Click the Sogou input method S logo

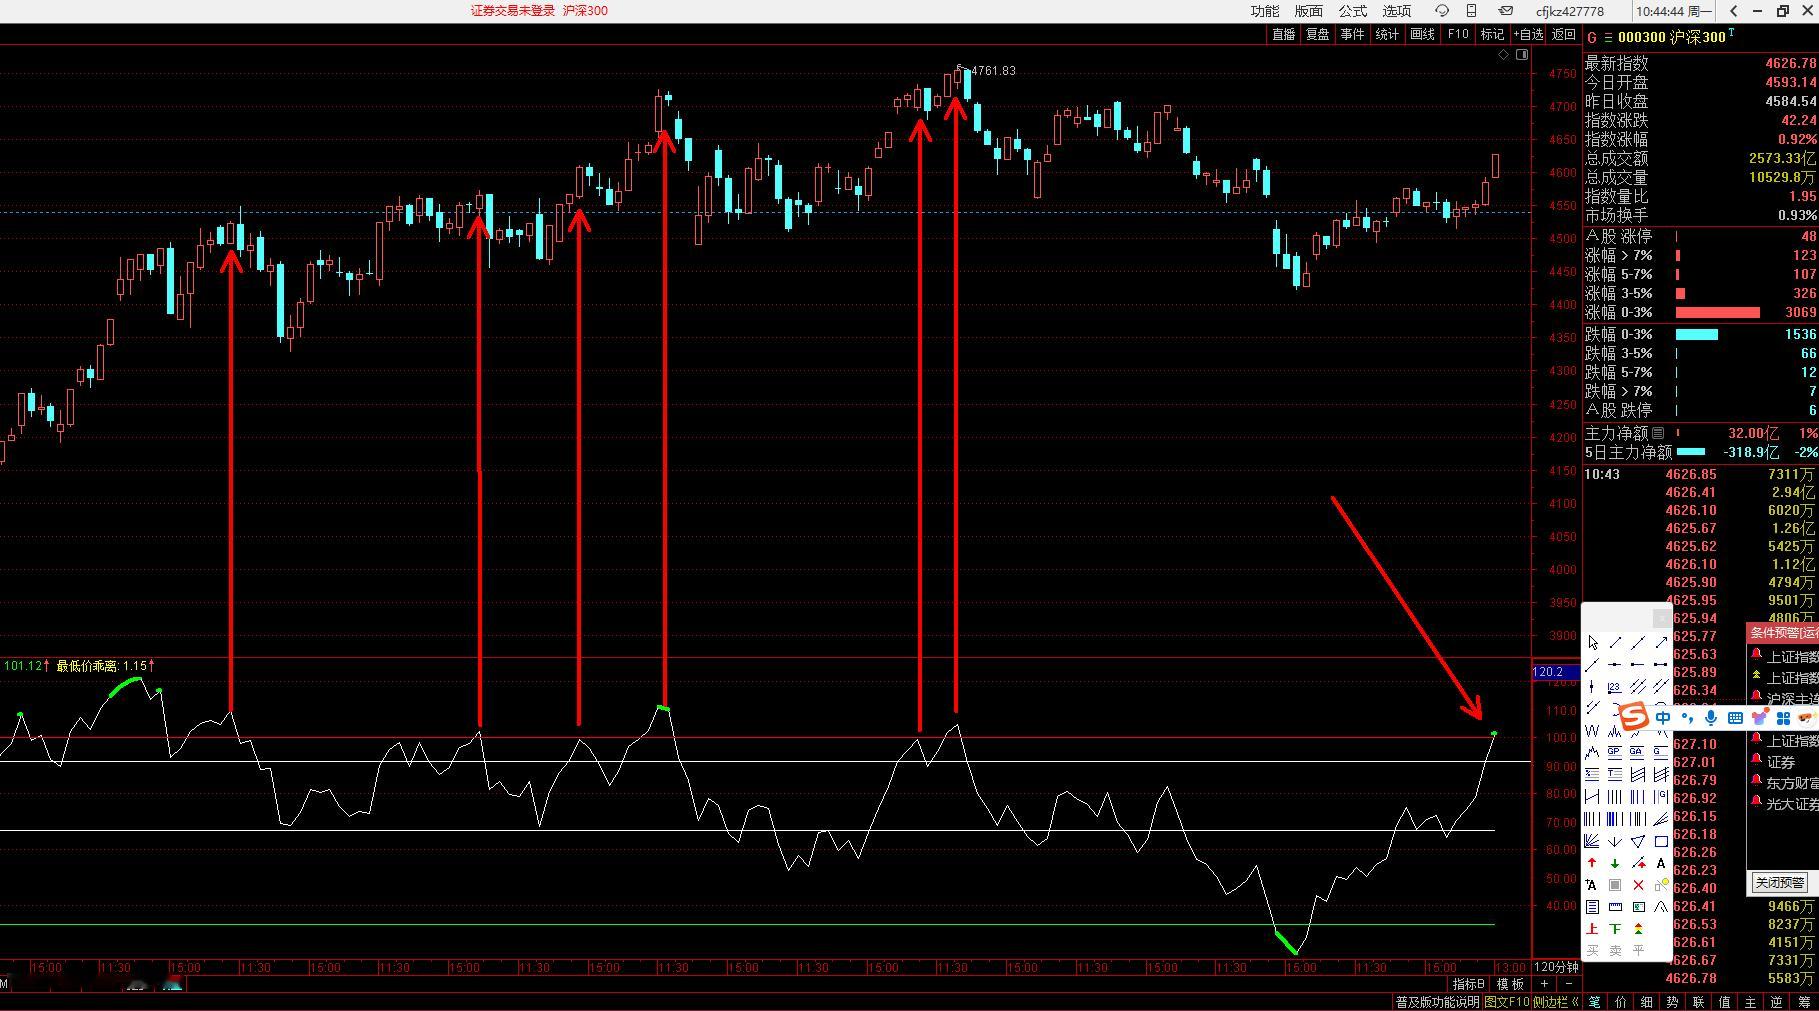[x=1633, y=717]
